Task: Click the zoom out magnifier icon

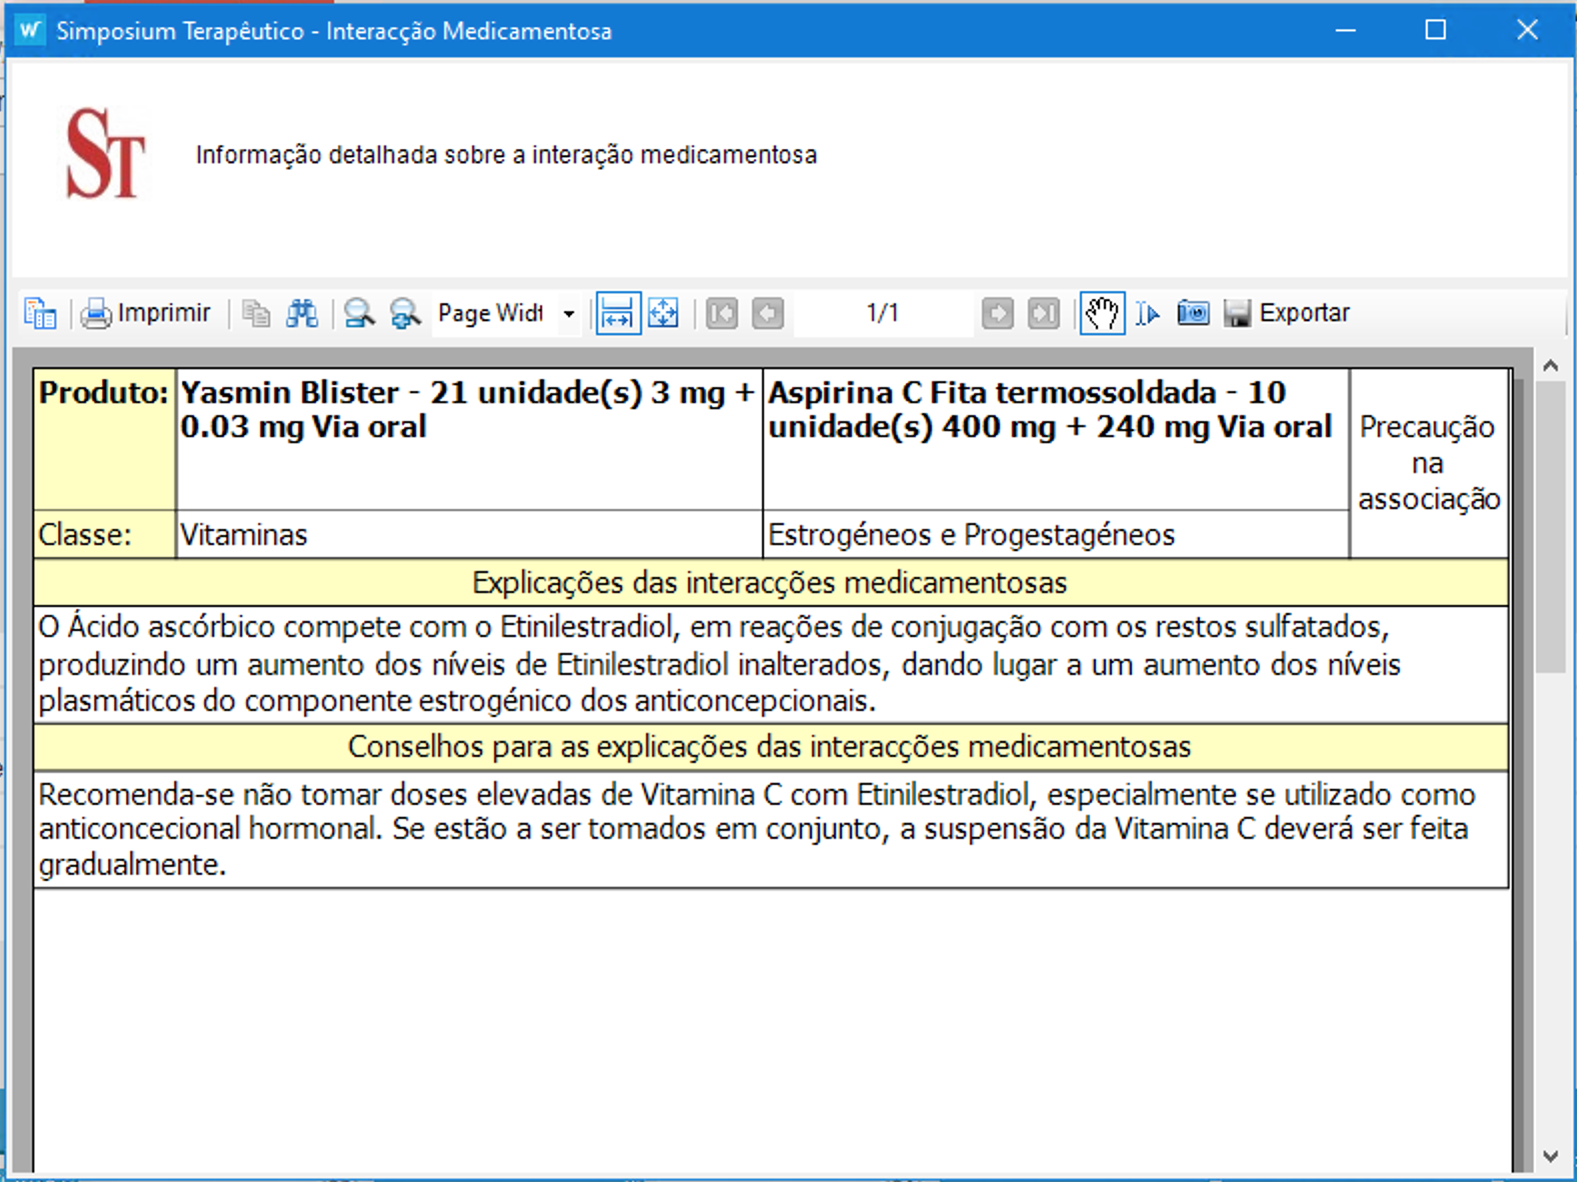Action: point(359,314)
